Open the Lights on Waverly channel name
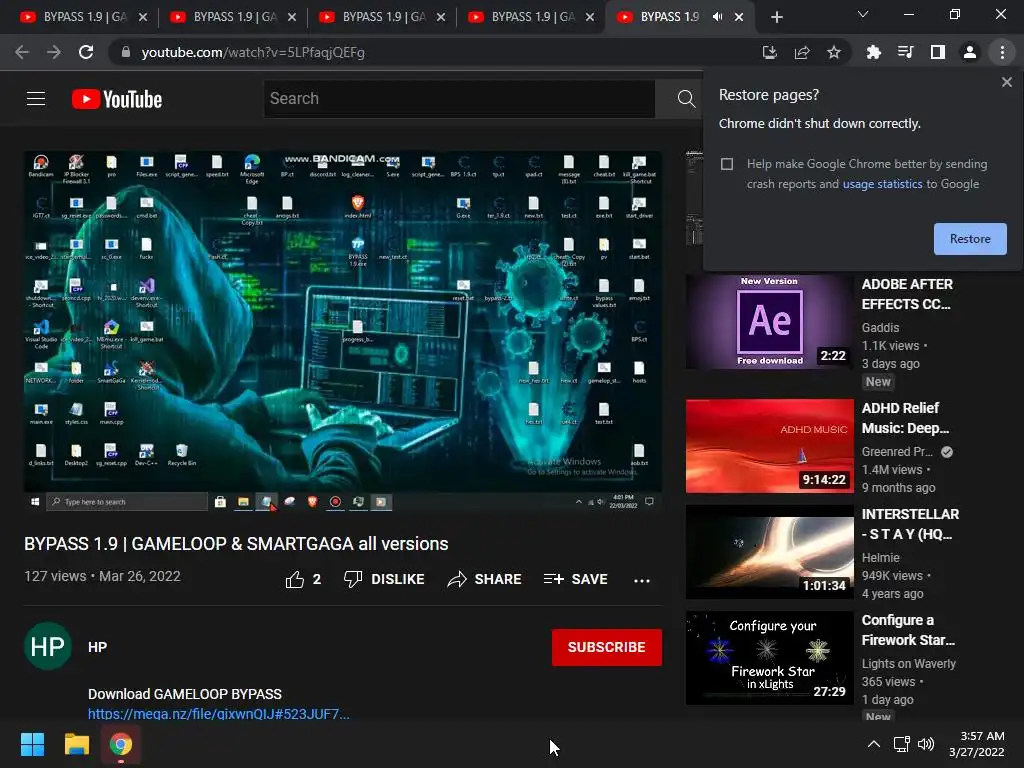This screenshot has width=1024, height=768. 908,664
